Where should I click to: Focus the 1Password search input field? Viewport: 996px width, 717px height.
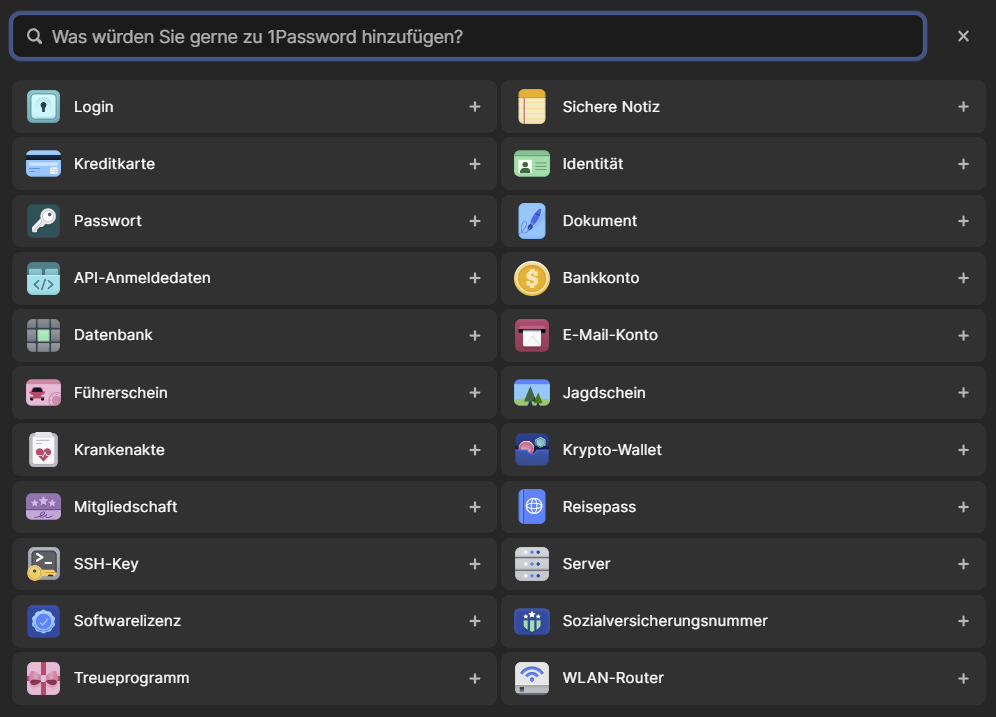480,37
